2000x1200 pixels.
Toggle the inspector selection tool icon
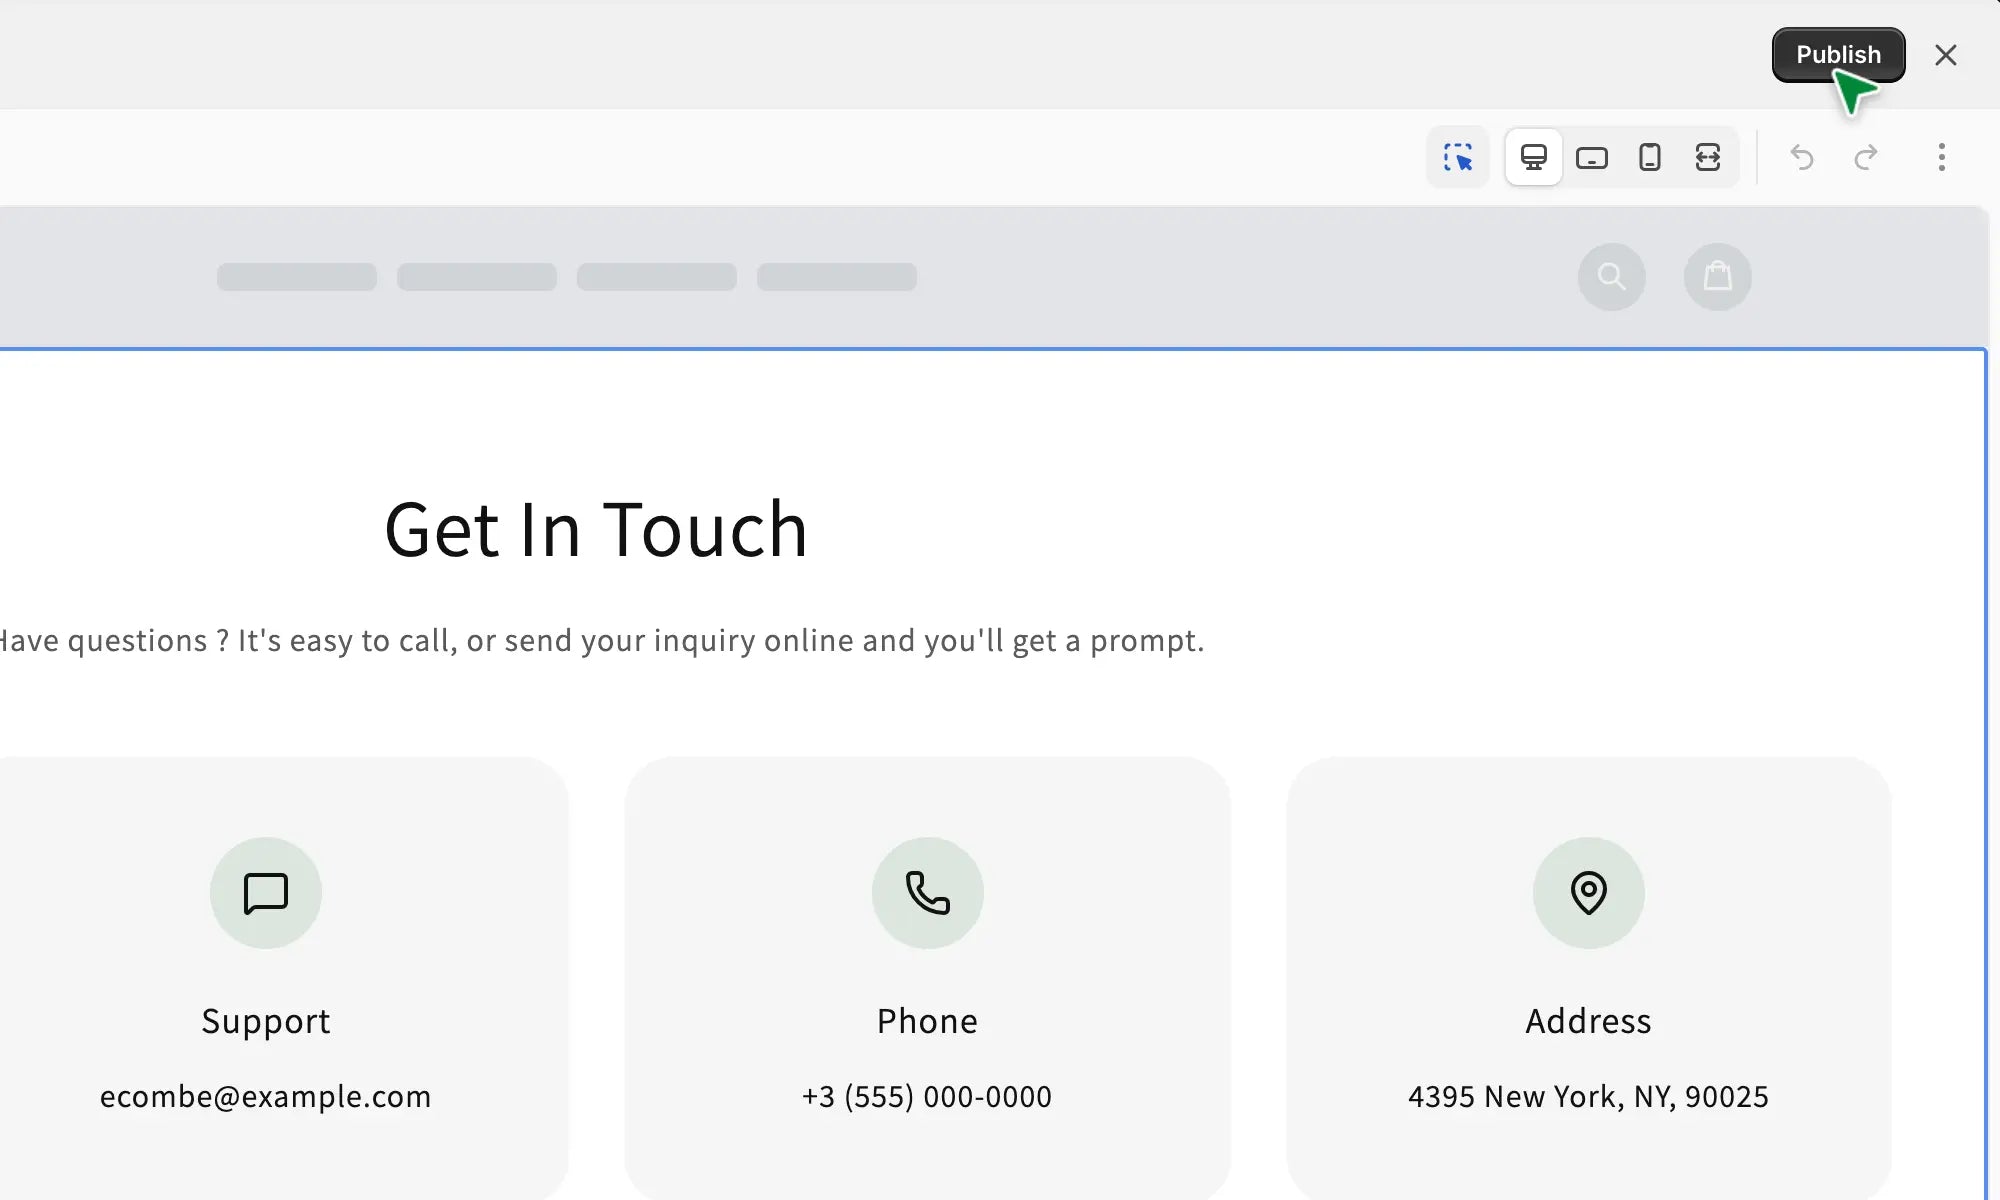point(1458,158)
